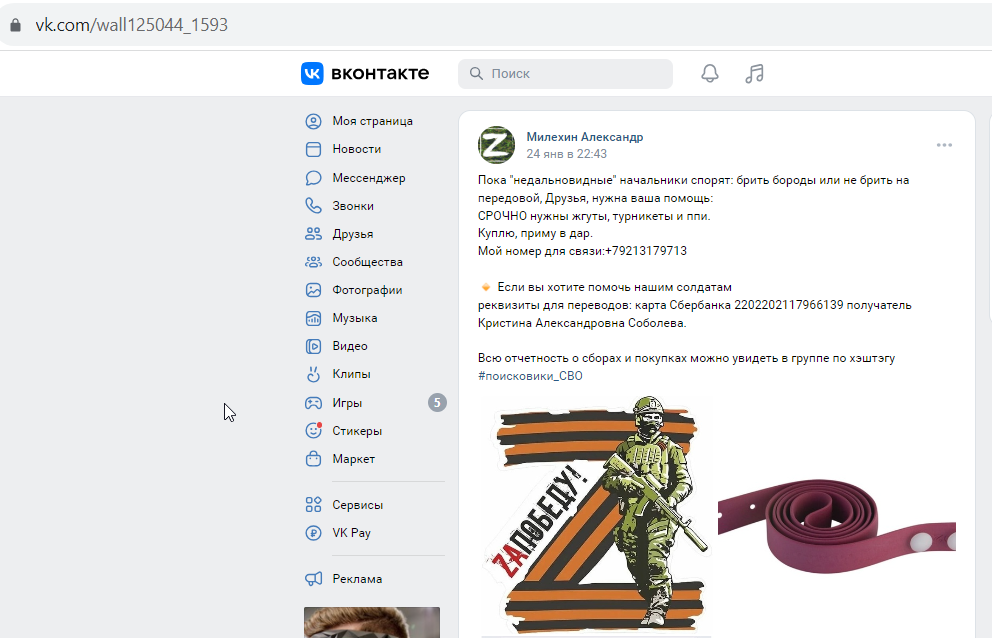Screen dimensions: 992x638
Task: Click the browser address bar URL
Action: (x=132, y=25)
